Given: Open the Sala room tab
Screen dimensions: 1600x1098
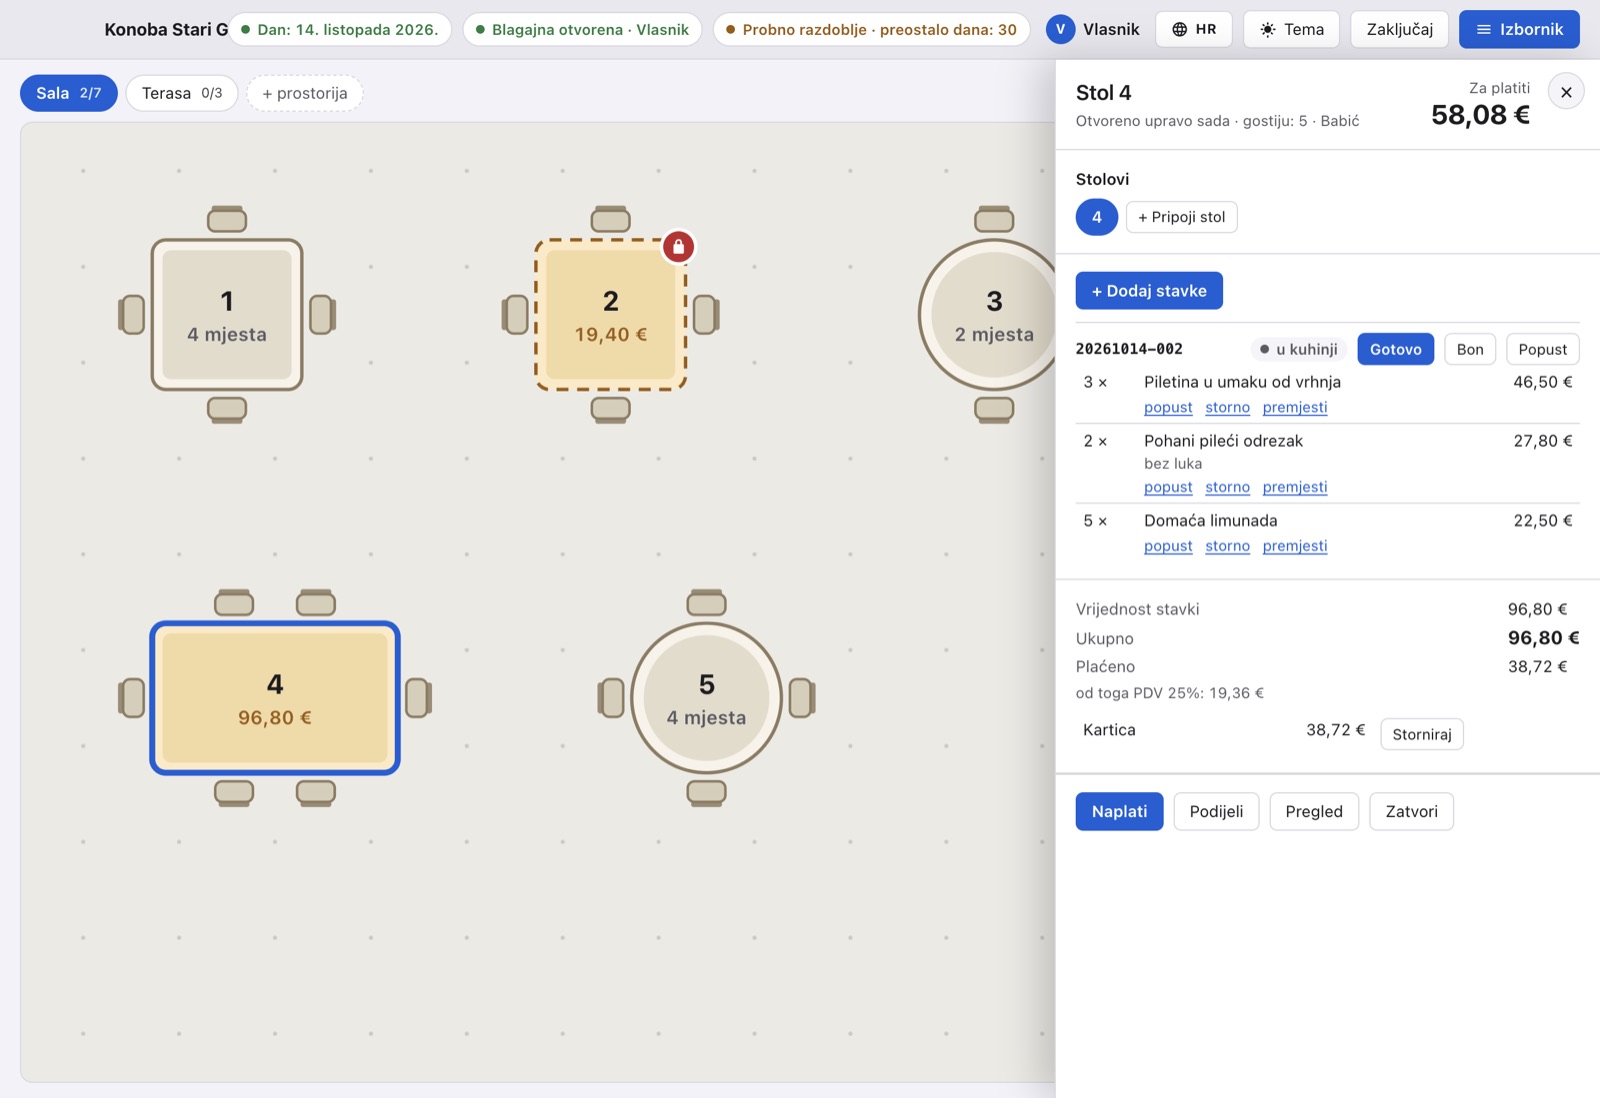Looking at the screenshot, I should click(69, 93).
